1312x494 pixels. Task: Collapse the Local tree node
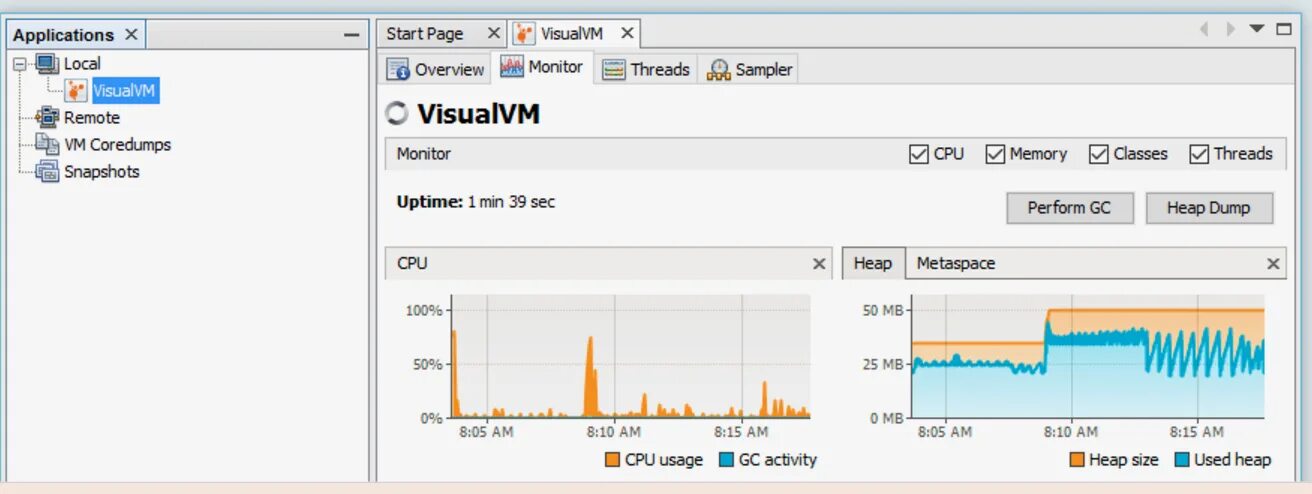tap(21, 64)
